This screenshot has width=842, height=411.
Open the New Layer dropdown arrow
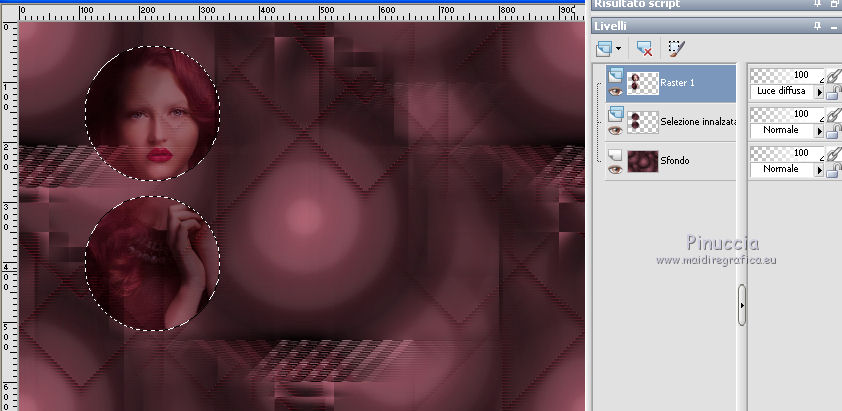618,49
